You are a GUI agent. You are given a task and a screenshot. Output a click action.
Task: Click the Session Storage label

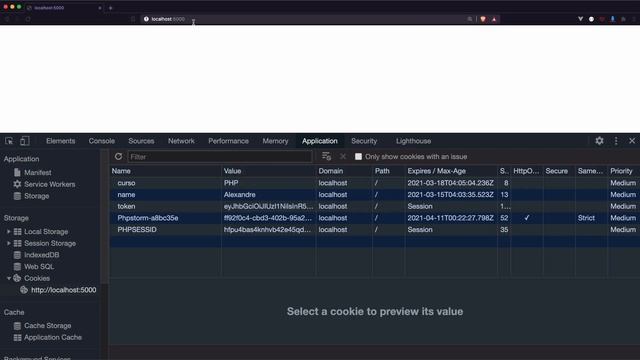(x=50, y=244)
